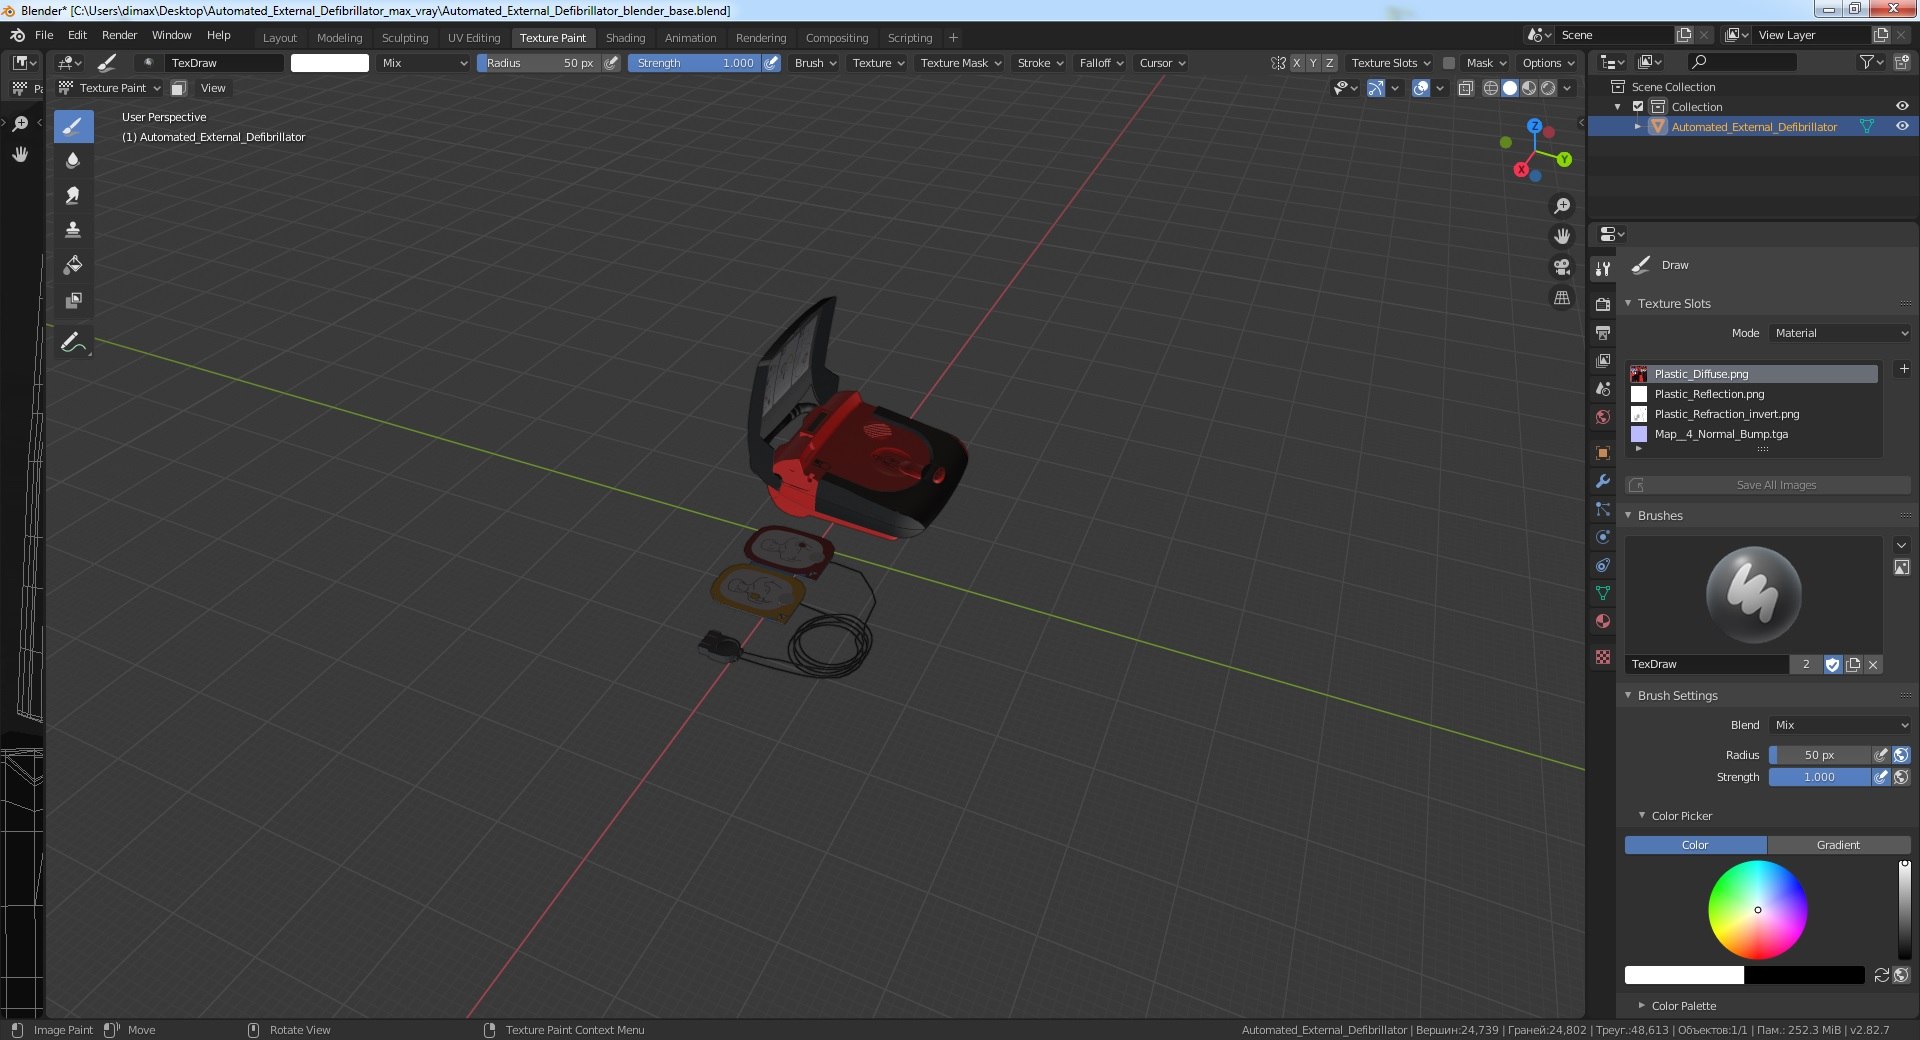The height and width of the screenshot is (1040, 1920).
Task: Unlink the TexDraw brush with X
Action: [1873, 664]
